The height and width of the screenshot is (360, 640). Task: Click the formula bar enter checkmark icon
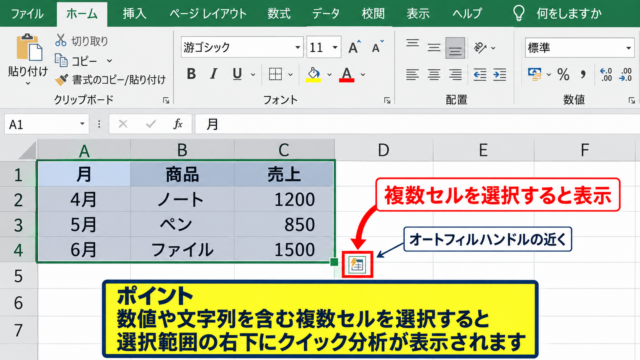151,124
